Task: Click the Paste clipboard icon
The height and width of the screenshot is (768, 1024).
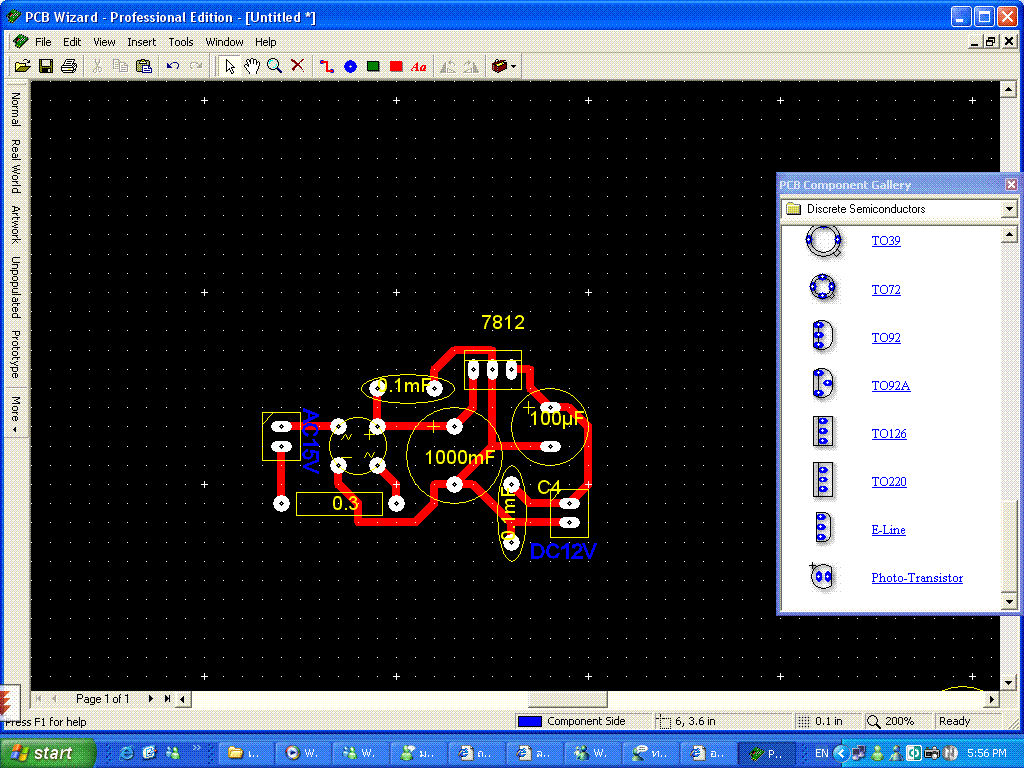Action: pyautogui.click(x=144, y=66)
